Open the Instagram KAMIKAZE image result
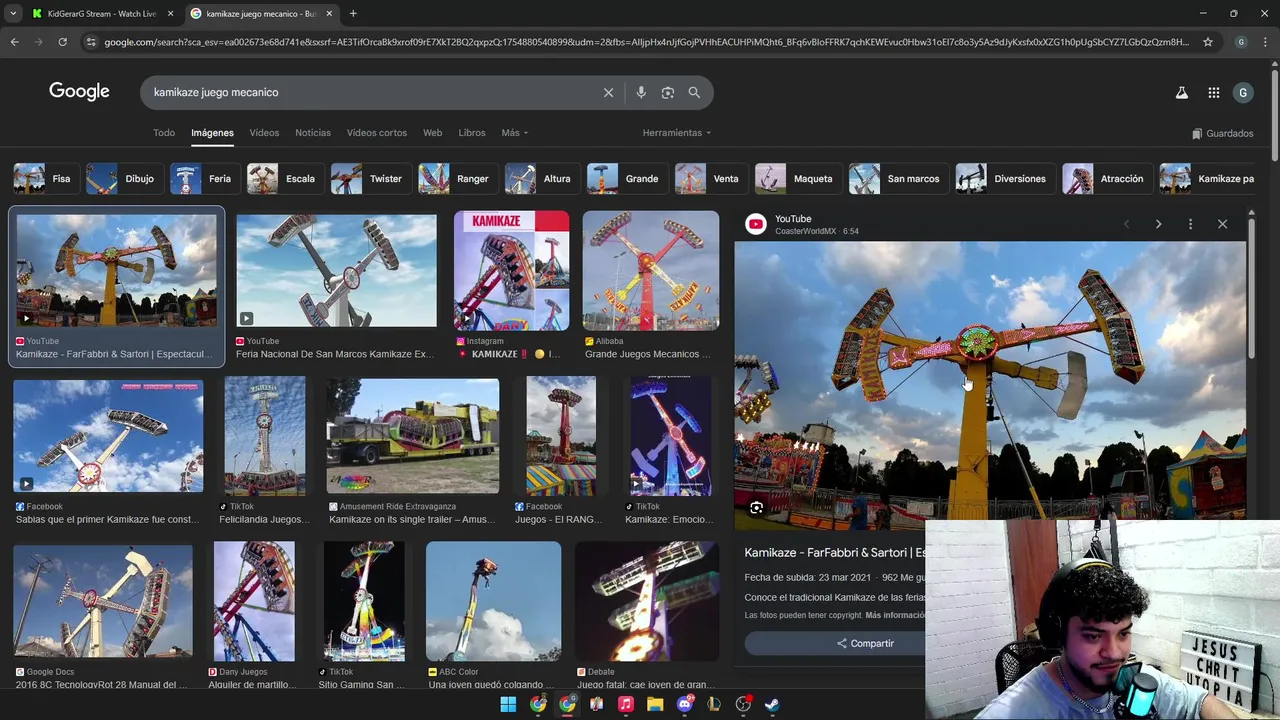The height and width of the screenshot is (720, 1280). coord(511,270)
